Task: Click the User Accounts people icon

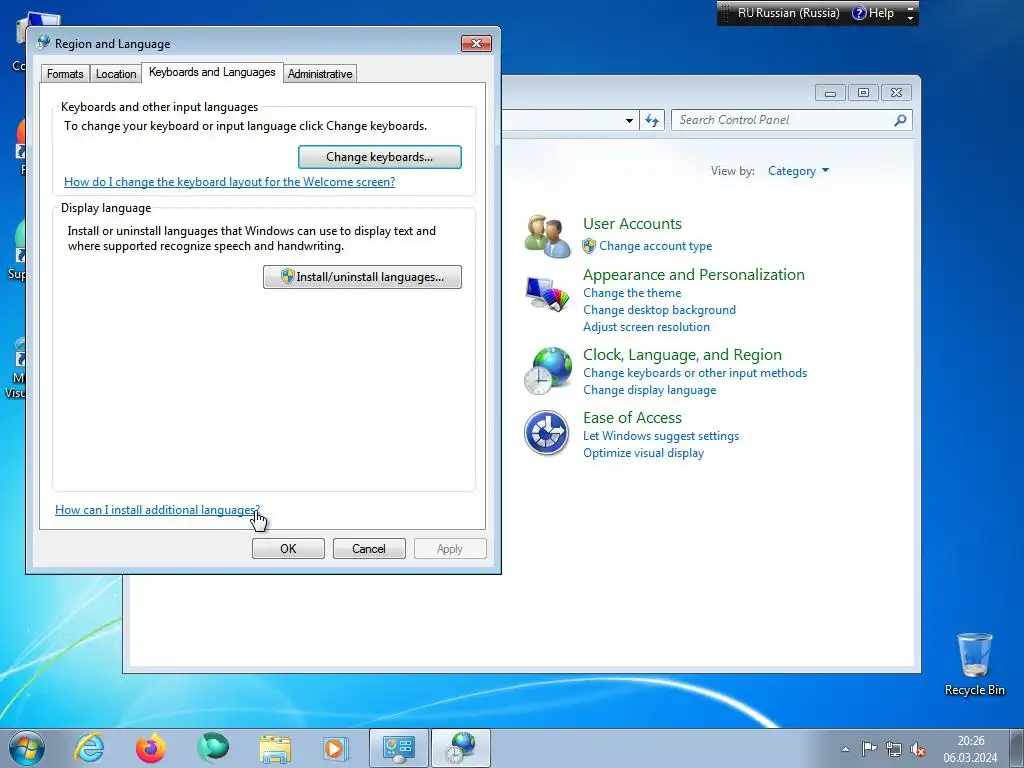Action: 547,236
